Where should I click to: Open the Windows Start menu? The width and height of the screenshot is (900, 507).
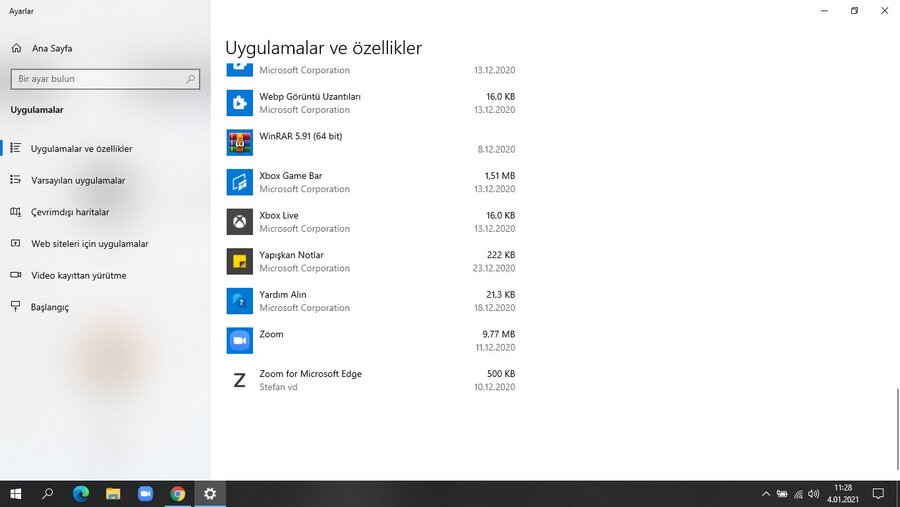pos(15,494)
